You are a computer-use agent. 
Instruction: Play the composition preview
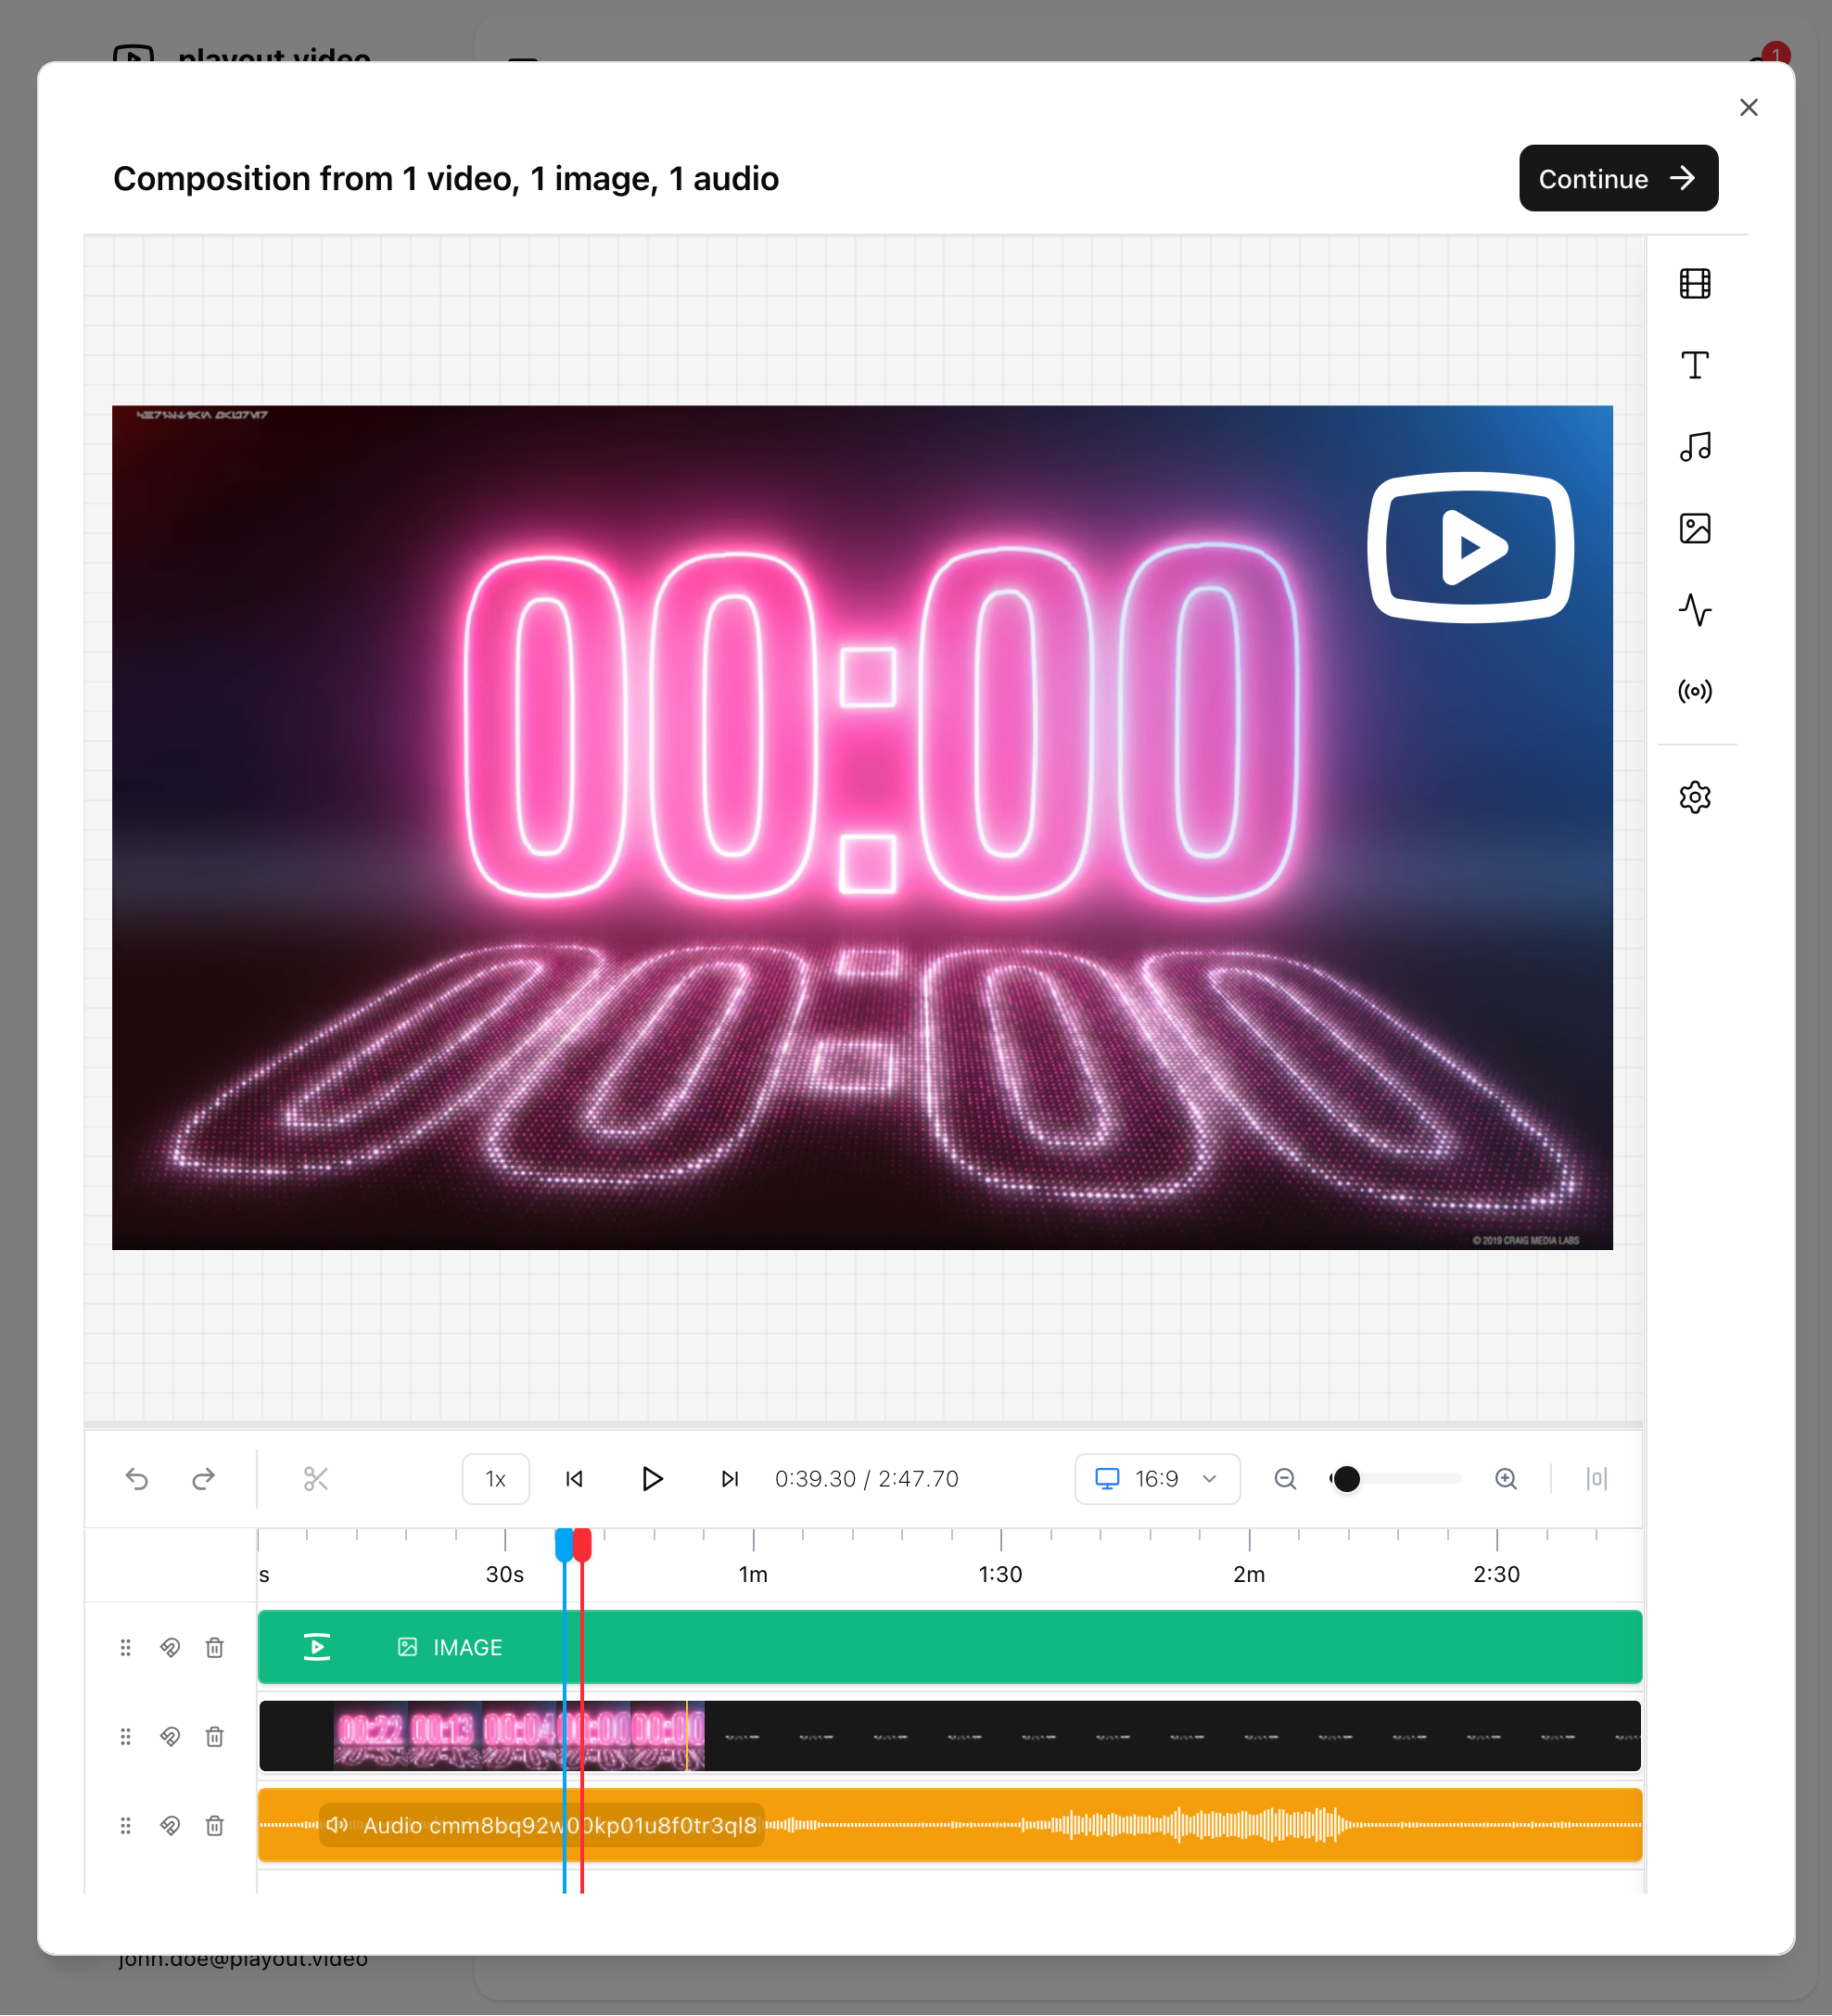[652, 1479]
